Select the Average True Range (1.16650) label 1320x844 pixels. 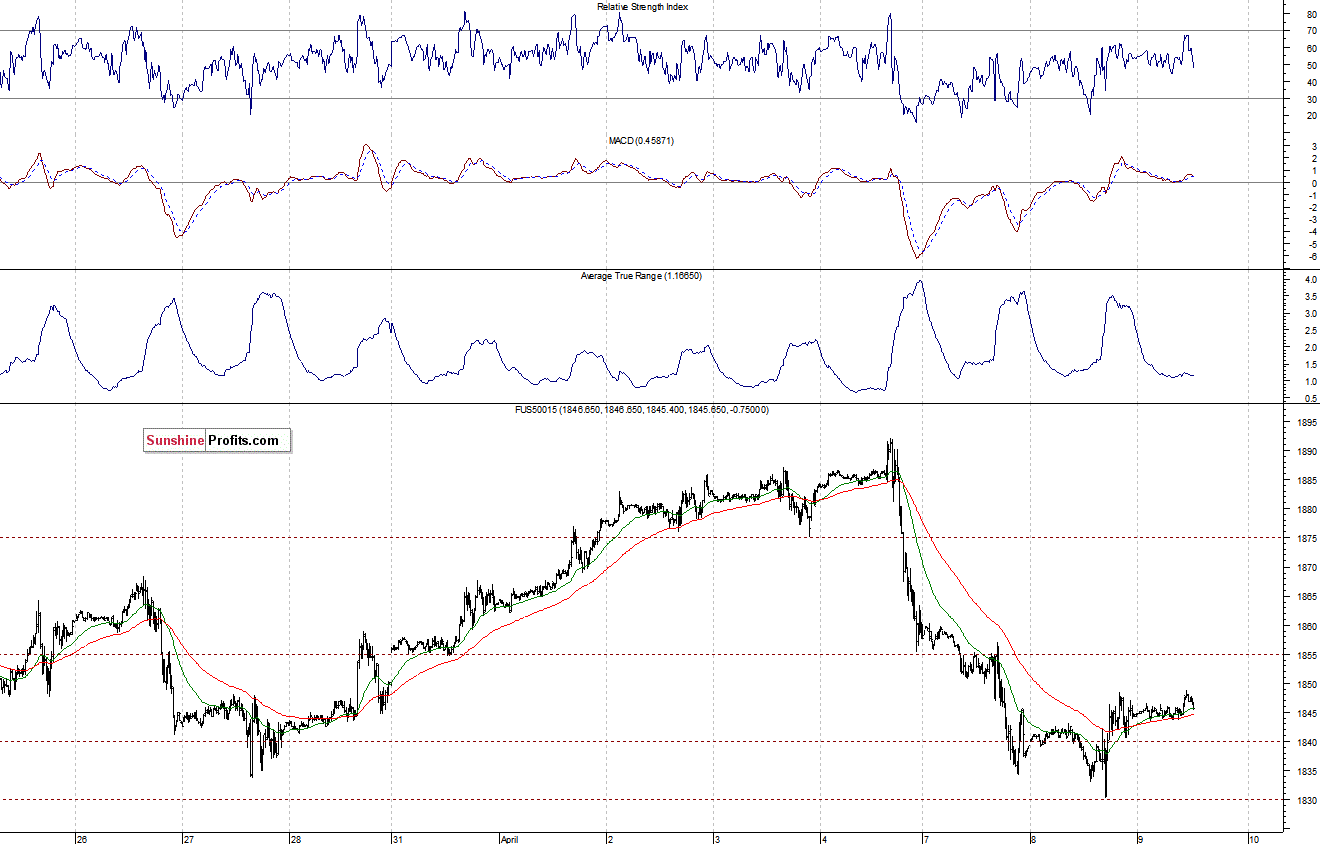641,275
